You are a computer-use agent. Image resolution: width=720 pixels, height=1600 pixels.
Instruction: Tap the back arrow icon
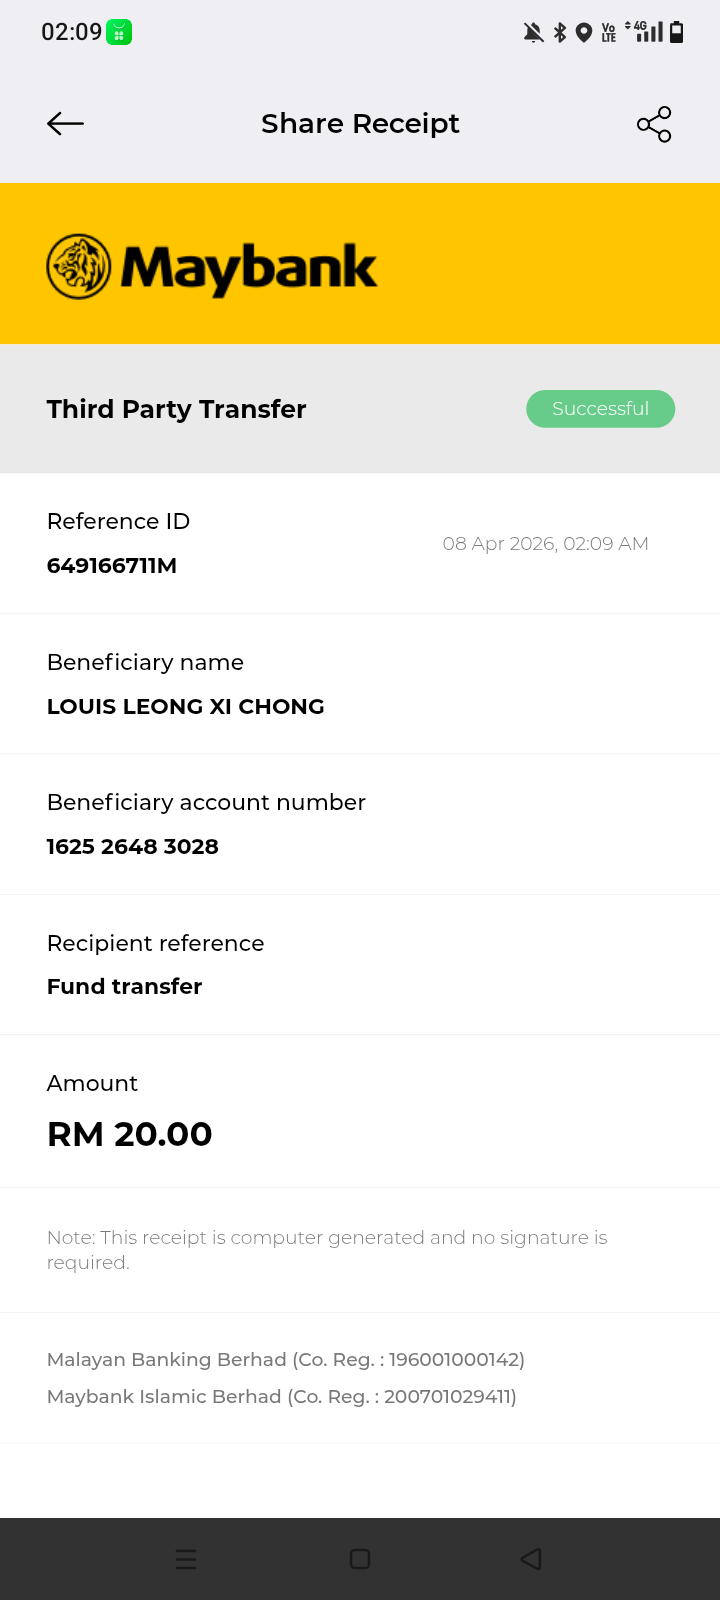coord(65,123)
